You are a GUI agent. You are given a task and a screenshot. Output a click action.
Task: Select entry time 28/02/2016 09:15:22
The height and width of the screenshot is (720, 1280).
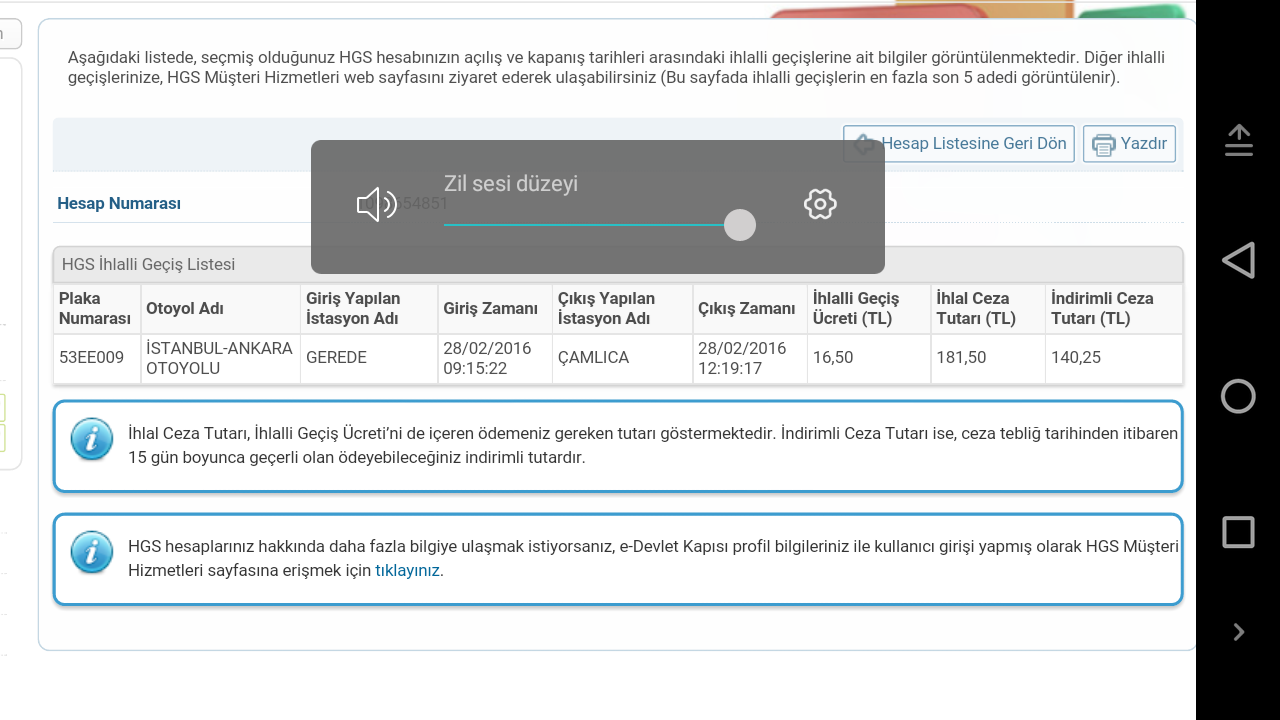[x=495, y=358]
